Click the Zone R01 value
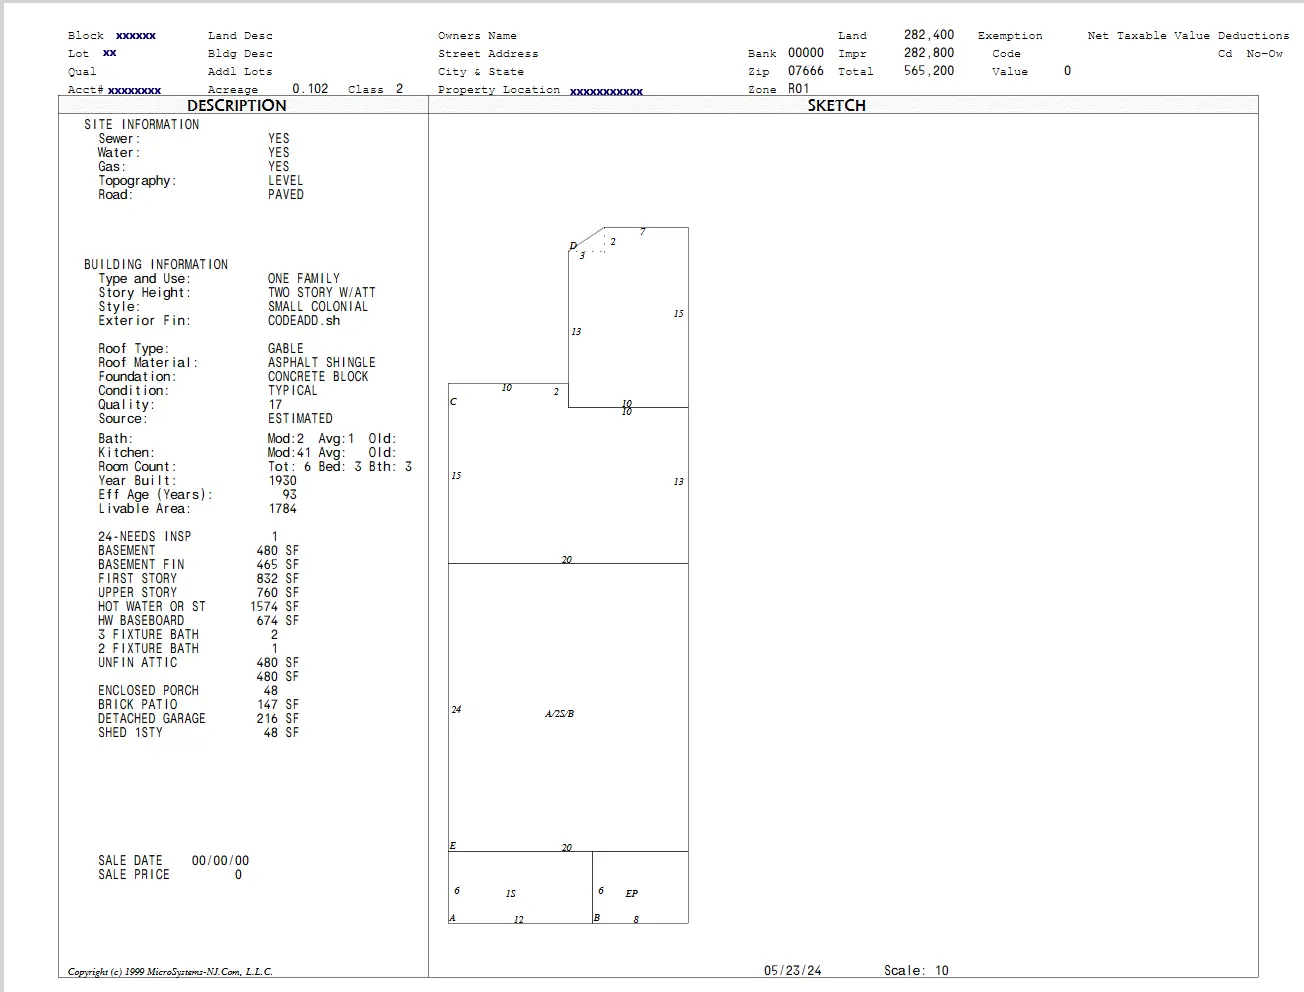 pyautogui.click(x=798, y=89)
